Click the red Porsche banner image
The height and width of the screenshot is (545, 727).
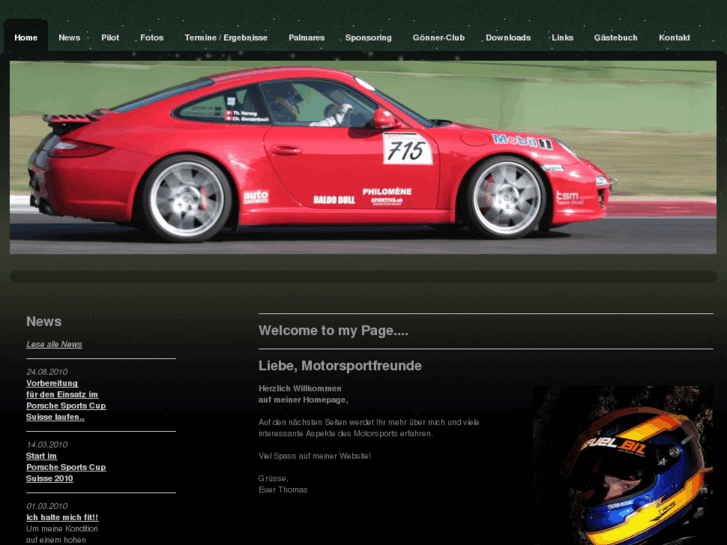pyautogui.click(x=363, y=157)
